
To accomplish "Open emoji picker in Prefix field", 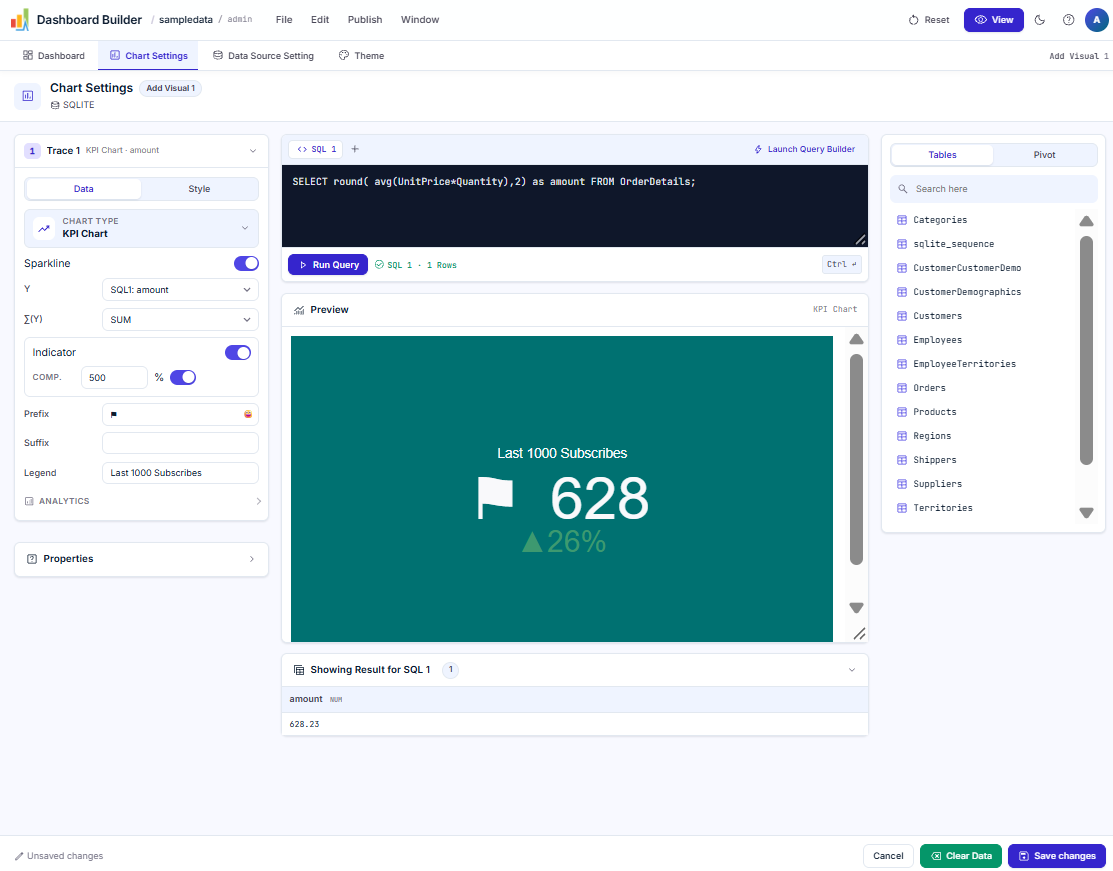I will click(x=248, y=414).
